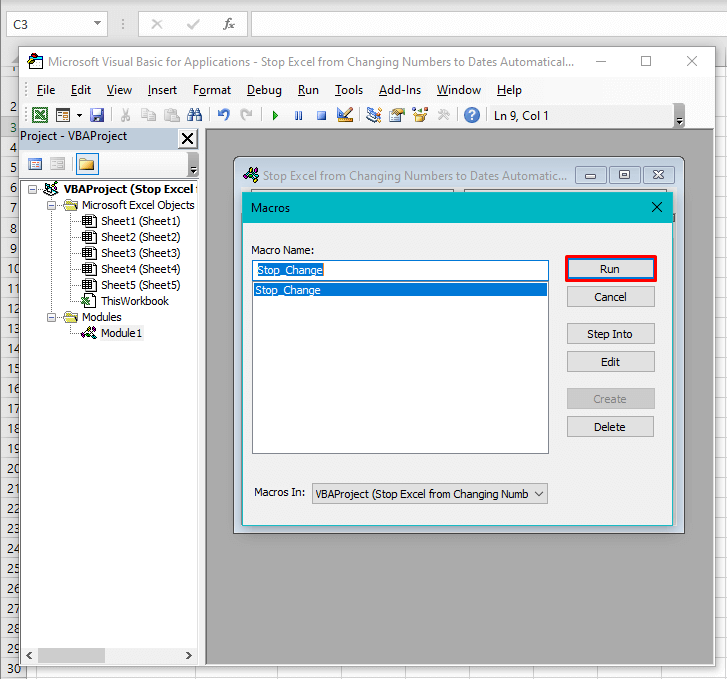Click the Project pane horizontal scrollbar right arrow

click(189, 655)
